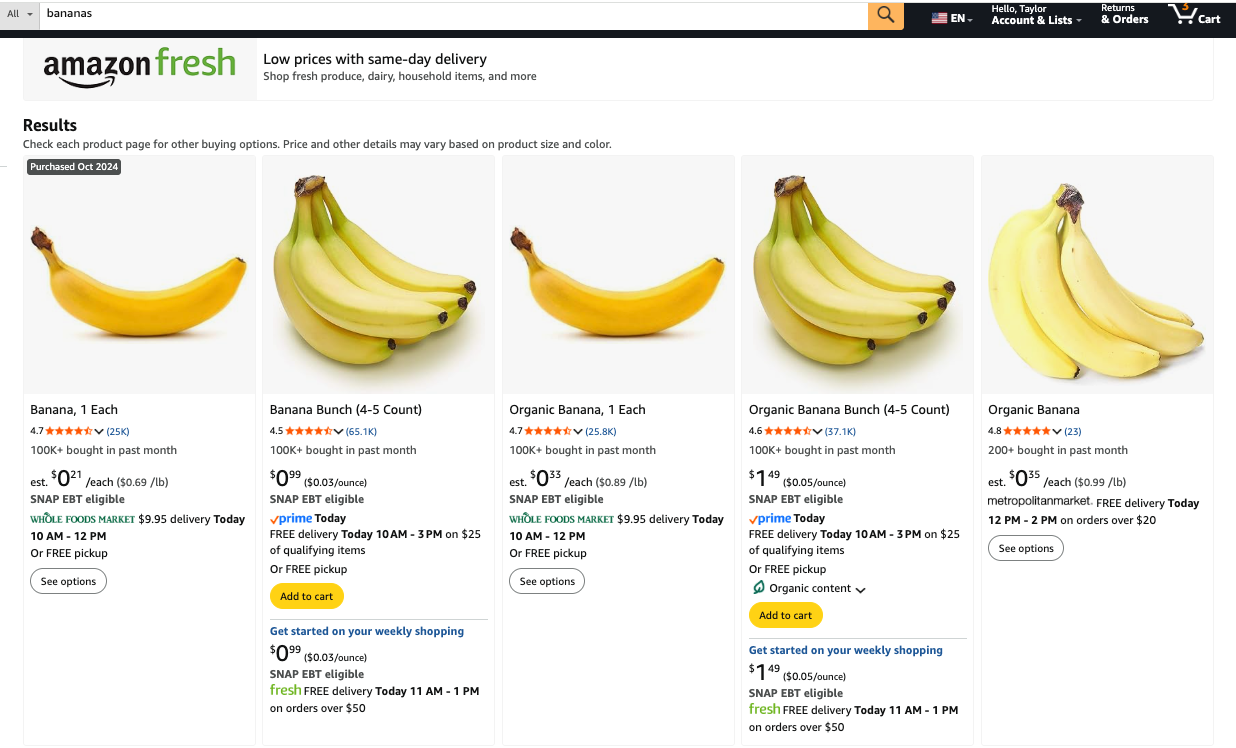Add Organic Banana Bunch to cart
The image size is (1236, 748).
coord(785,615)
